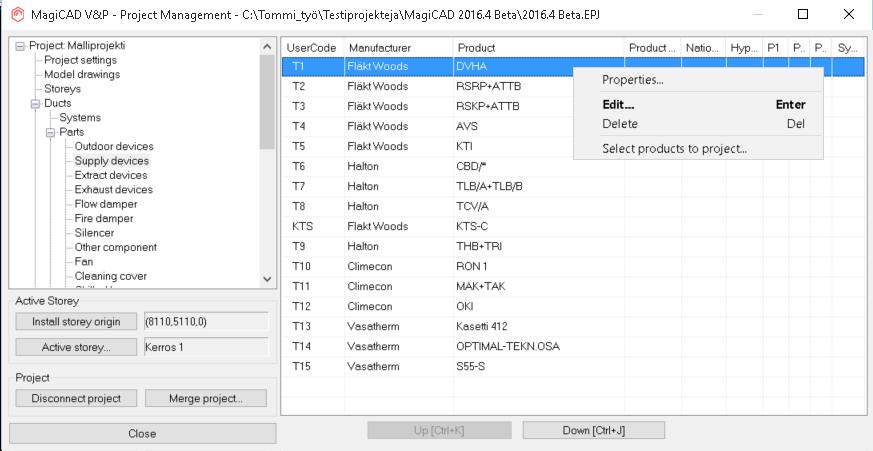
Task: Click the P1 column header
Action: (x=776, y=48)
